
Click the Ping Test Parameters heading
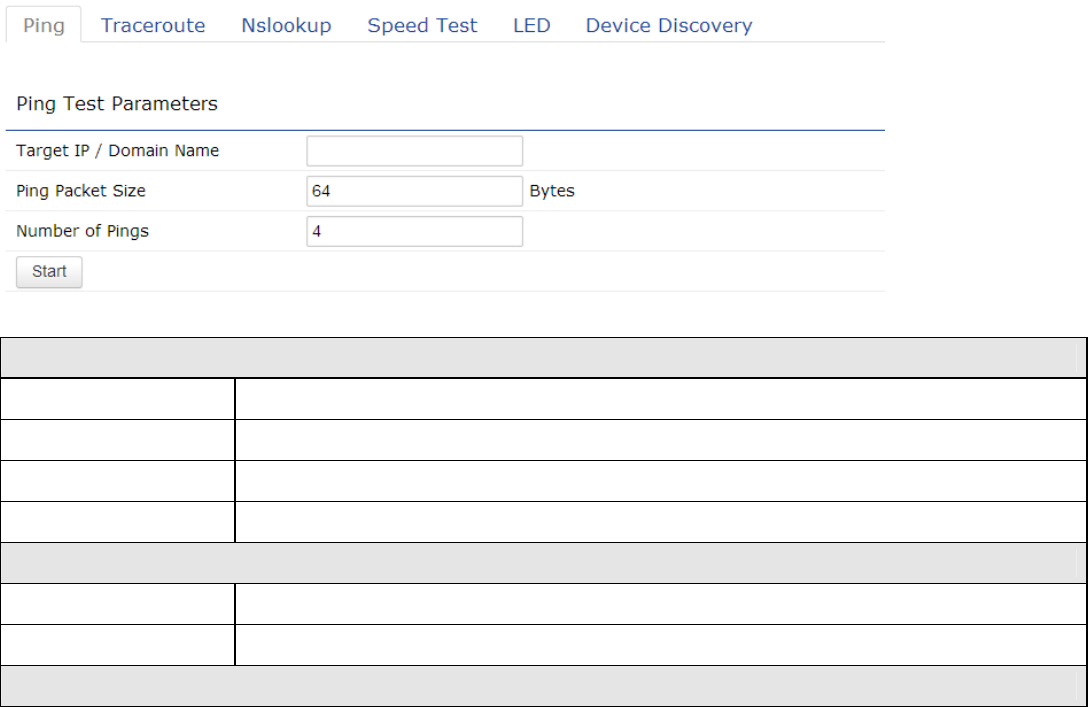click(117, 103)
